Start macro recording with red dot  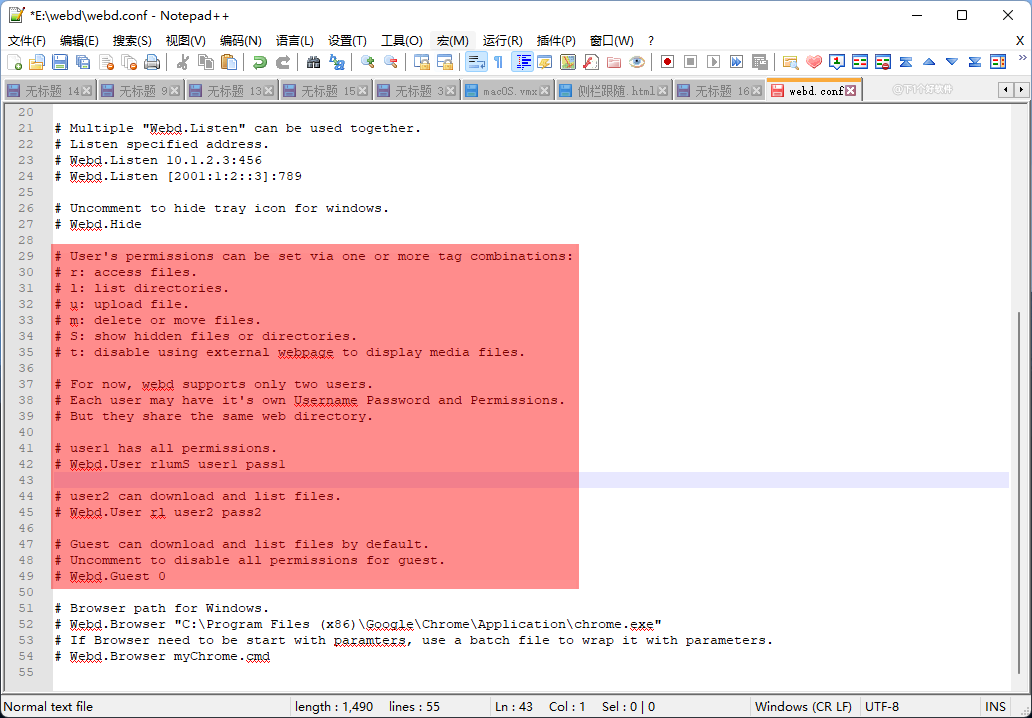click(x=667, y=63)
